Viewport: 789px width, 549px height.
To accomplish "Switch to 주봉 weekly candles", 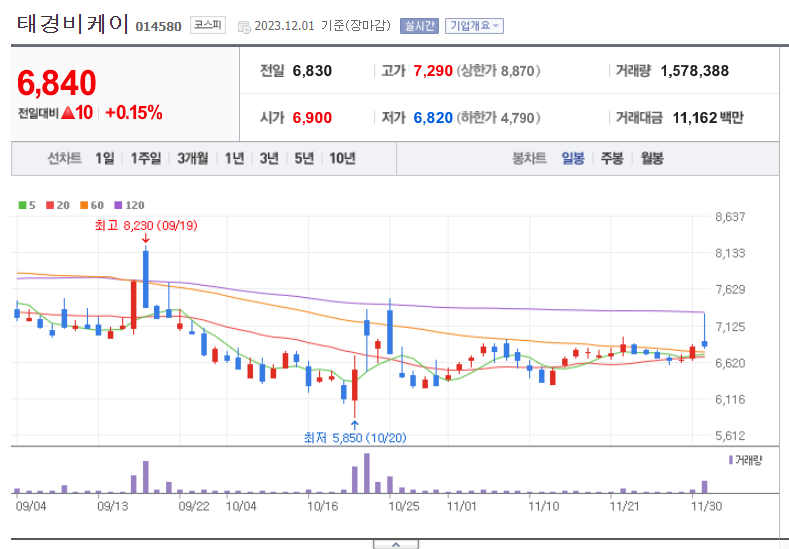I will (x=612, y=159).
